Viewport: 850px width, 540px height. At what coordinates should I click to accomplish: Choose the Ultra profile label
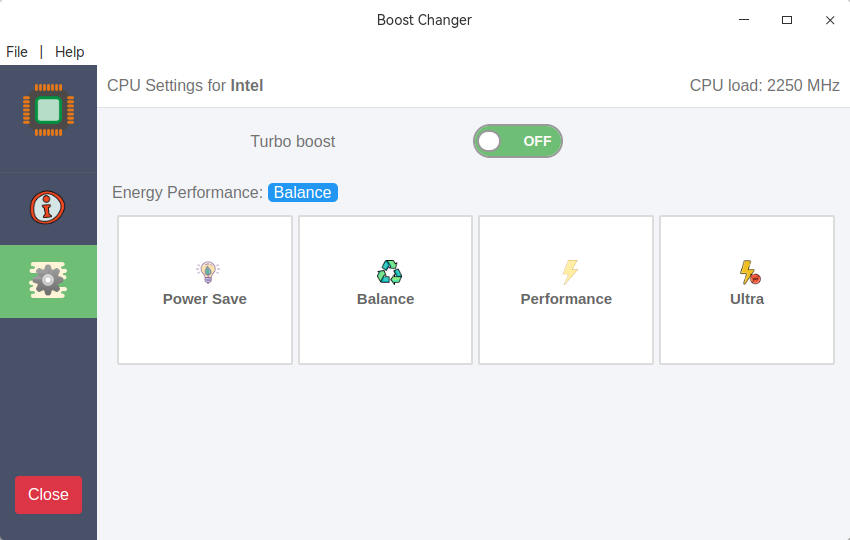click(x=747, y=299)
